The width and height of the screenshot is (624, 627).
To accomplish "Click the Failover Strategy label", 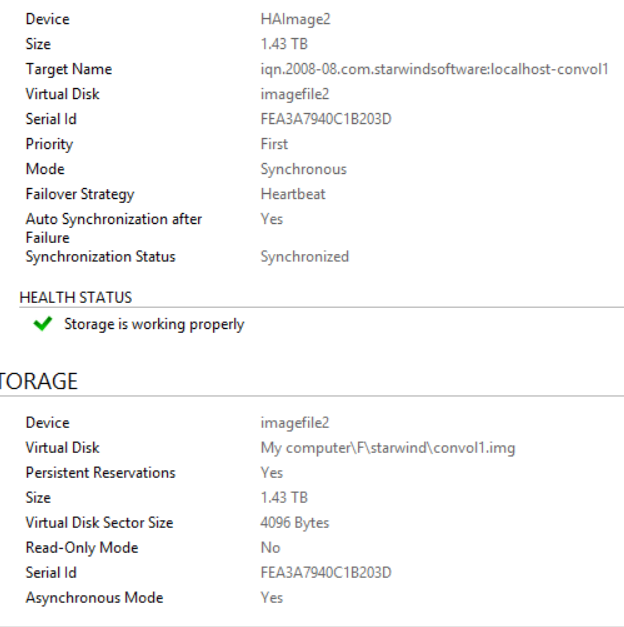I will (80, 195).
